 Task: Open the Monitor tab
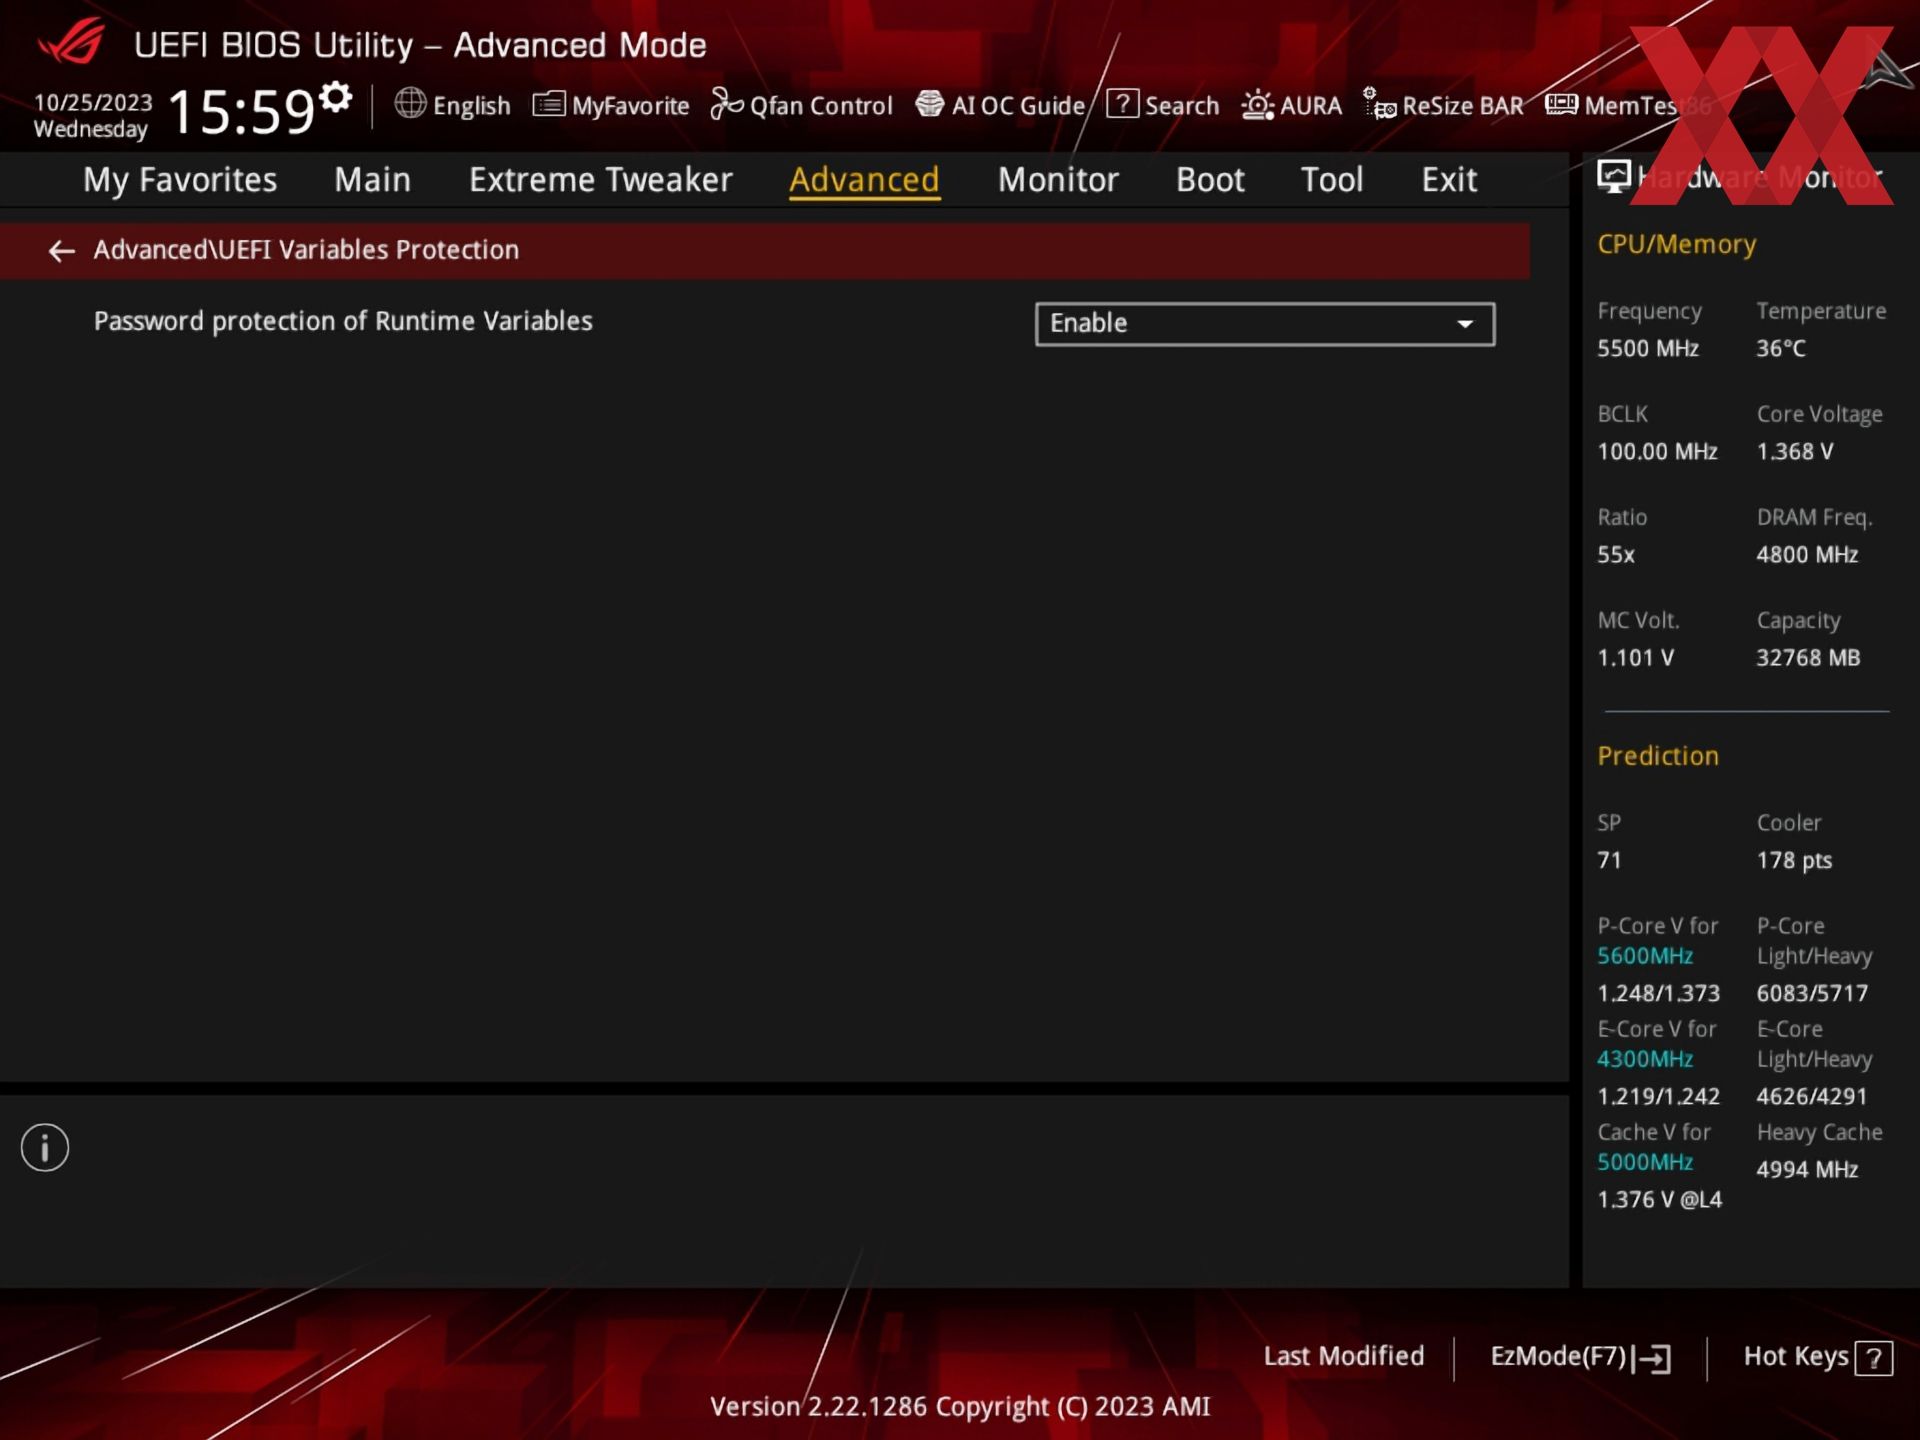click(x=1058, y=179)
